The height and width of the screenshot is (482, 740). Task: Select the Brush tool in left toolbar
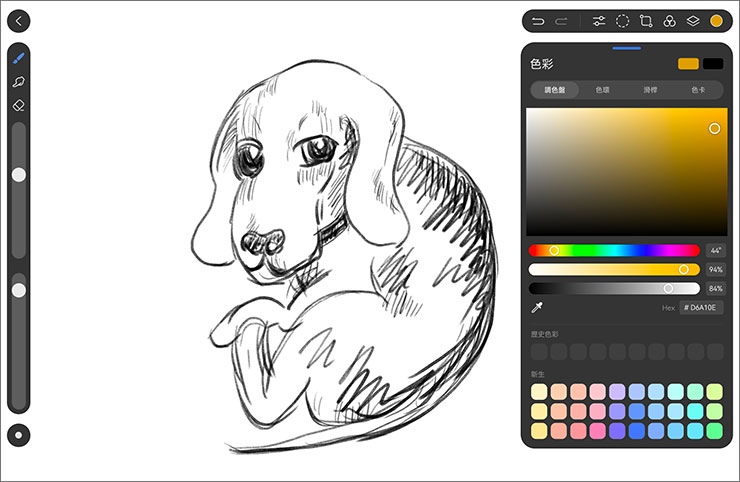point(18,58)
